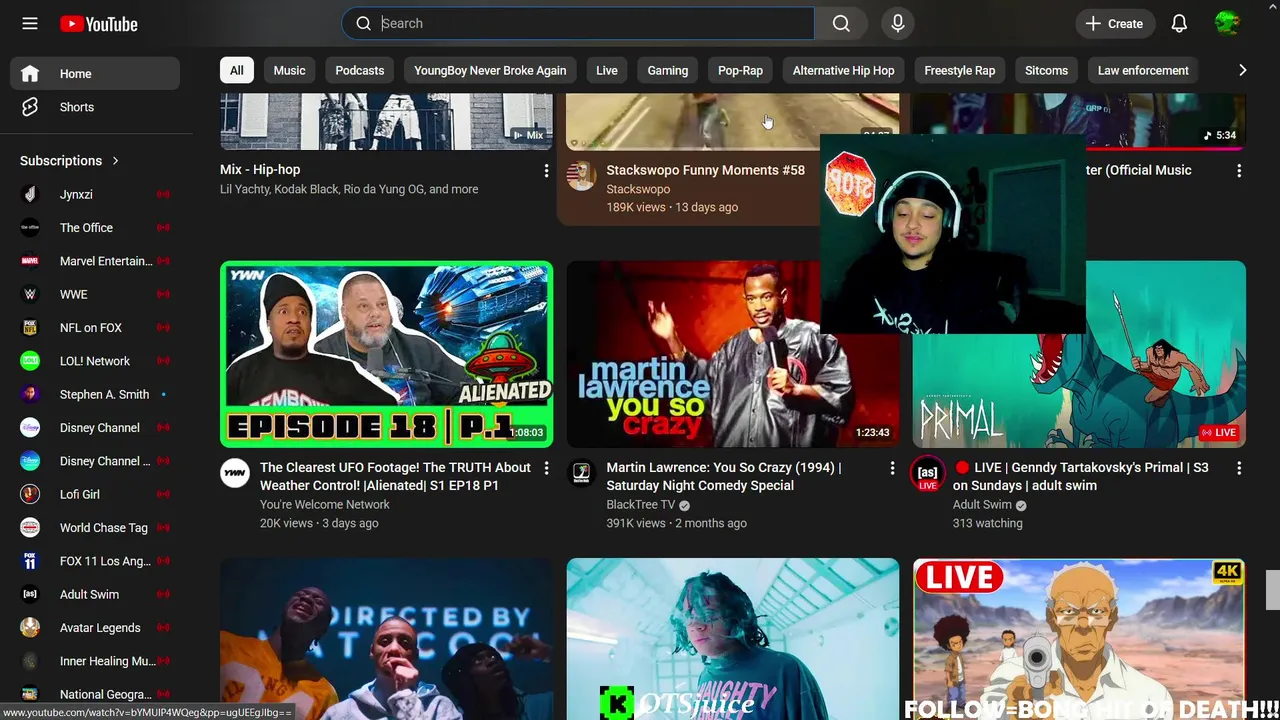Show more category chips arrow
The width and height of the screenshot is (1280, 720).
tap(1242, 70)
